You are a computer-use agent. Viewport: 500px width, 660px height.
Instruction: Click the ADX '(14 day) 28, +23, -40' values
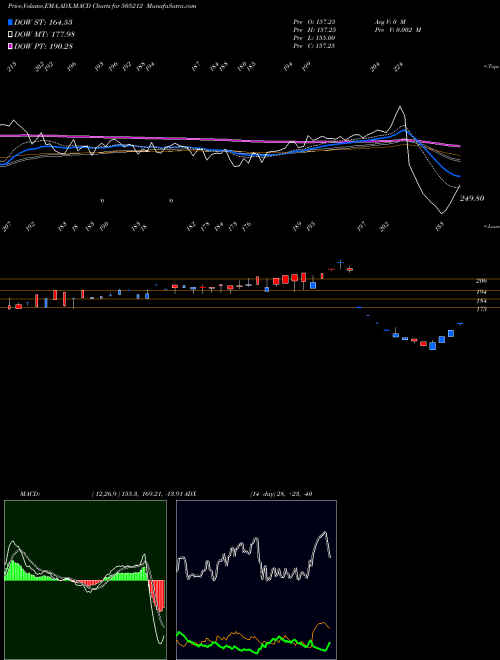coord(281,494)
